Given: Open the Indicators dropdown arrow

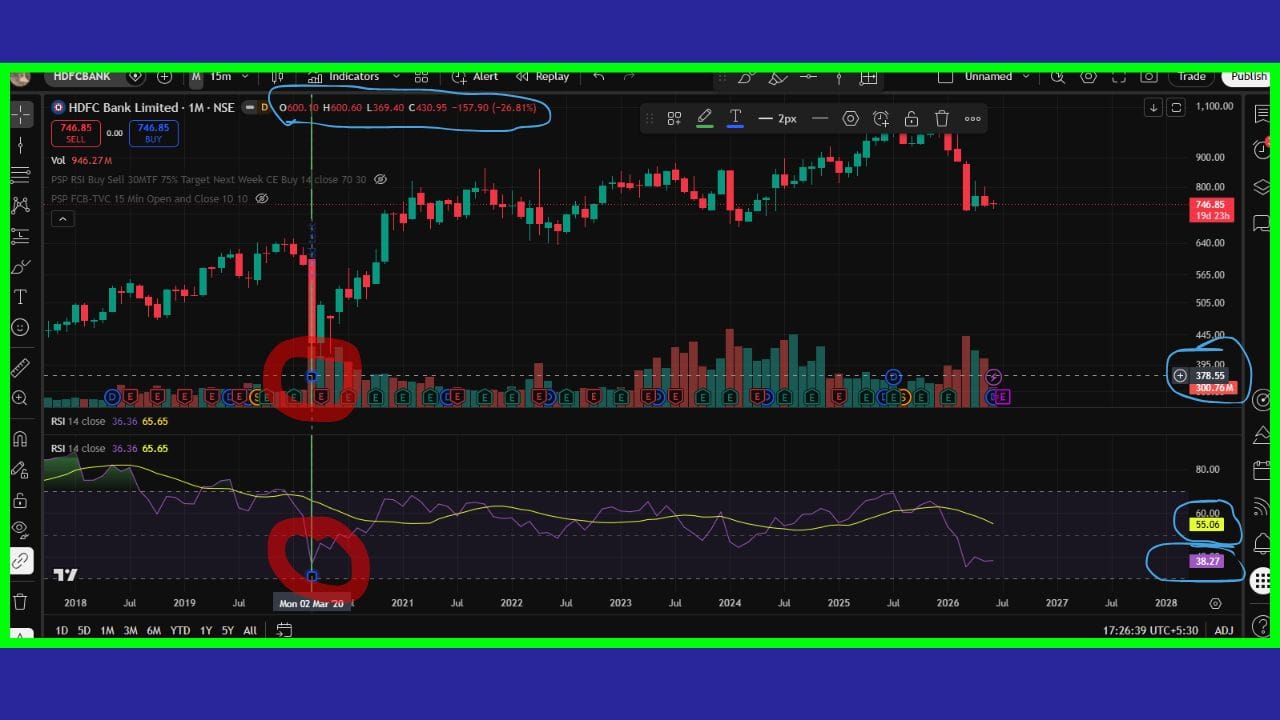Looking at the screenshot, I should [396, 76].
